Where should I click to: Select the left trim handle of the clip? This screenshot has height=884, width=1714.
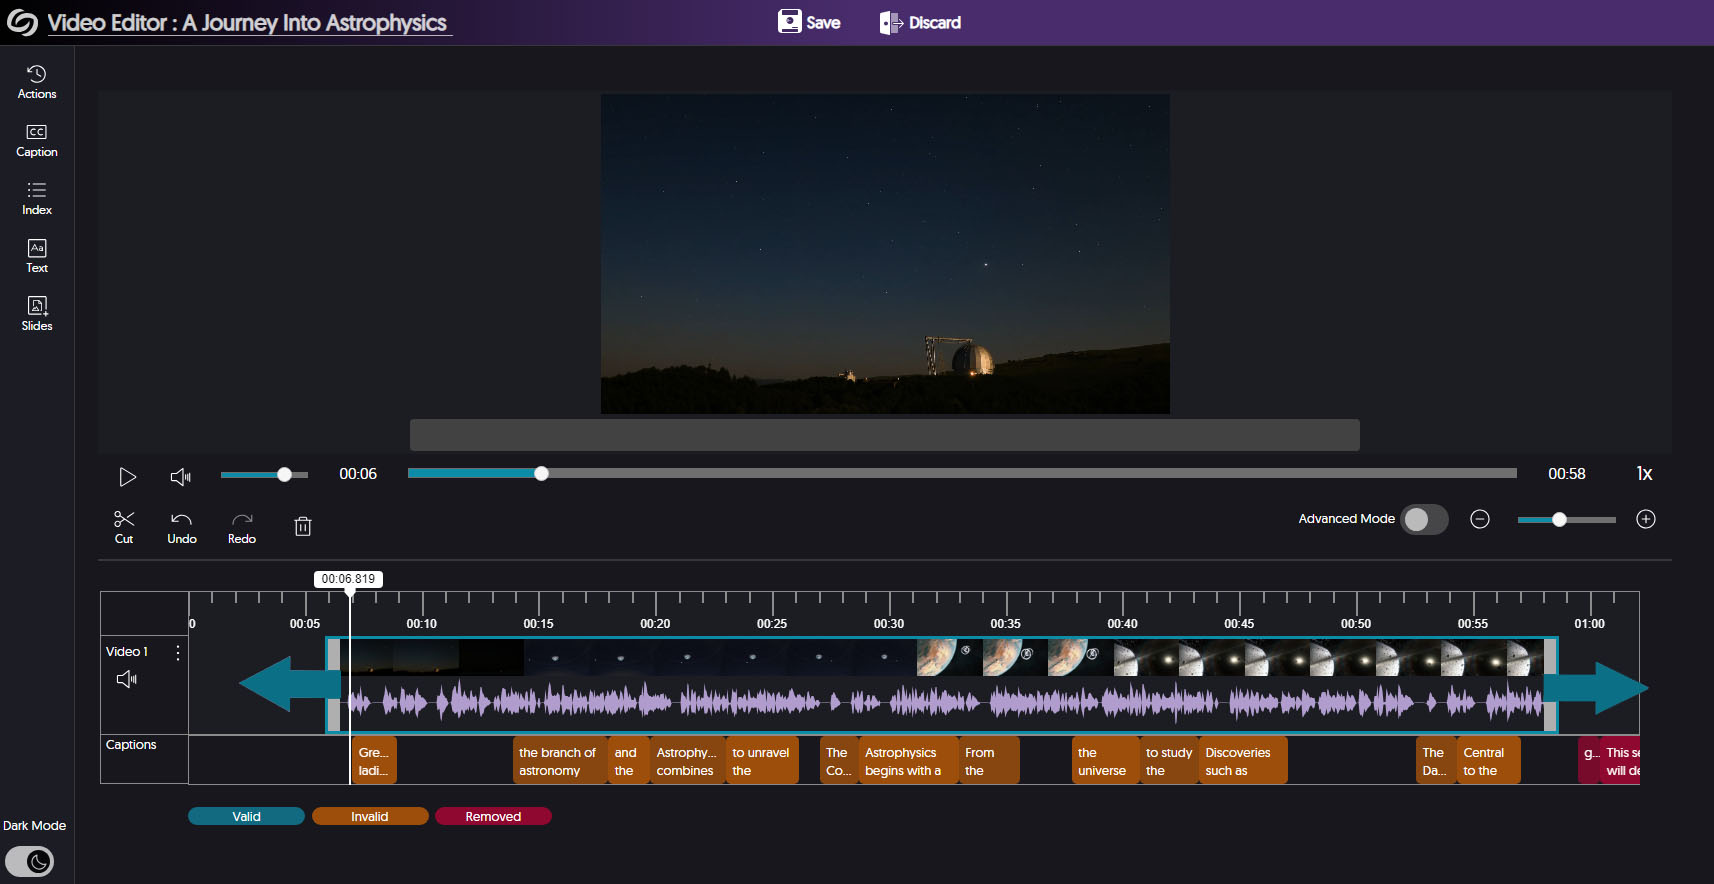pos(334,685)
